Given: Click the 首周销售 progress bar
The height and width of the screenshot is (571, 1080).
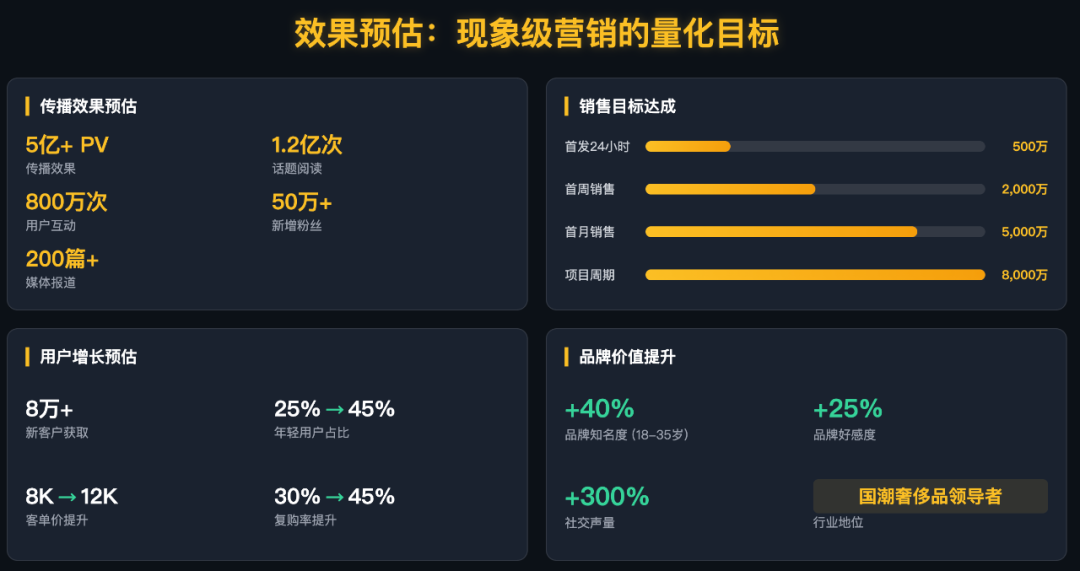Looking at the screenshot, I should click(815, 189).
